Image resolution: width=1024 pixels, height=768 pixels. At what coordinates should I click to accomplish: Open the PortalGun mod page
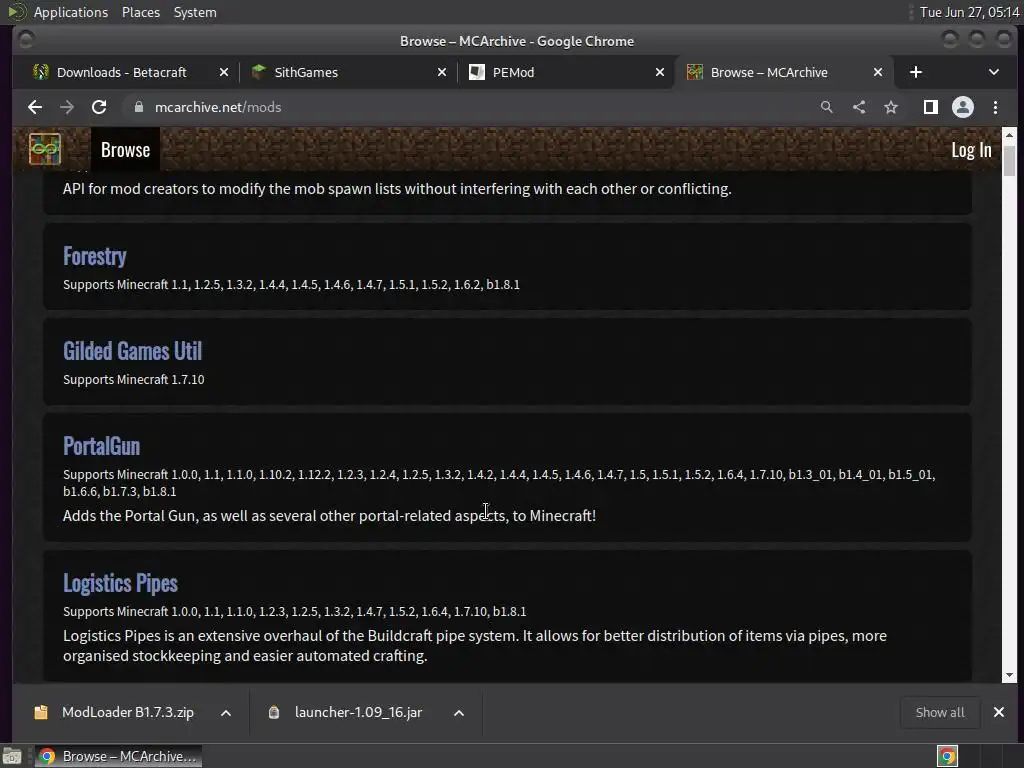(101, 446)
